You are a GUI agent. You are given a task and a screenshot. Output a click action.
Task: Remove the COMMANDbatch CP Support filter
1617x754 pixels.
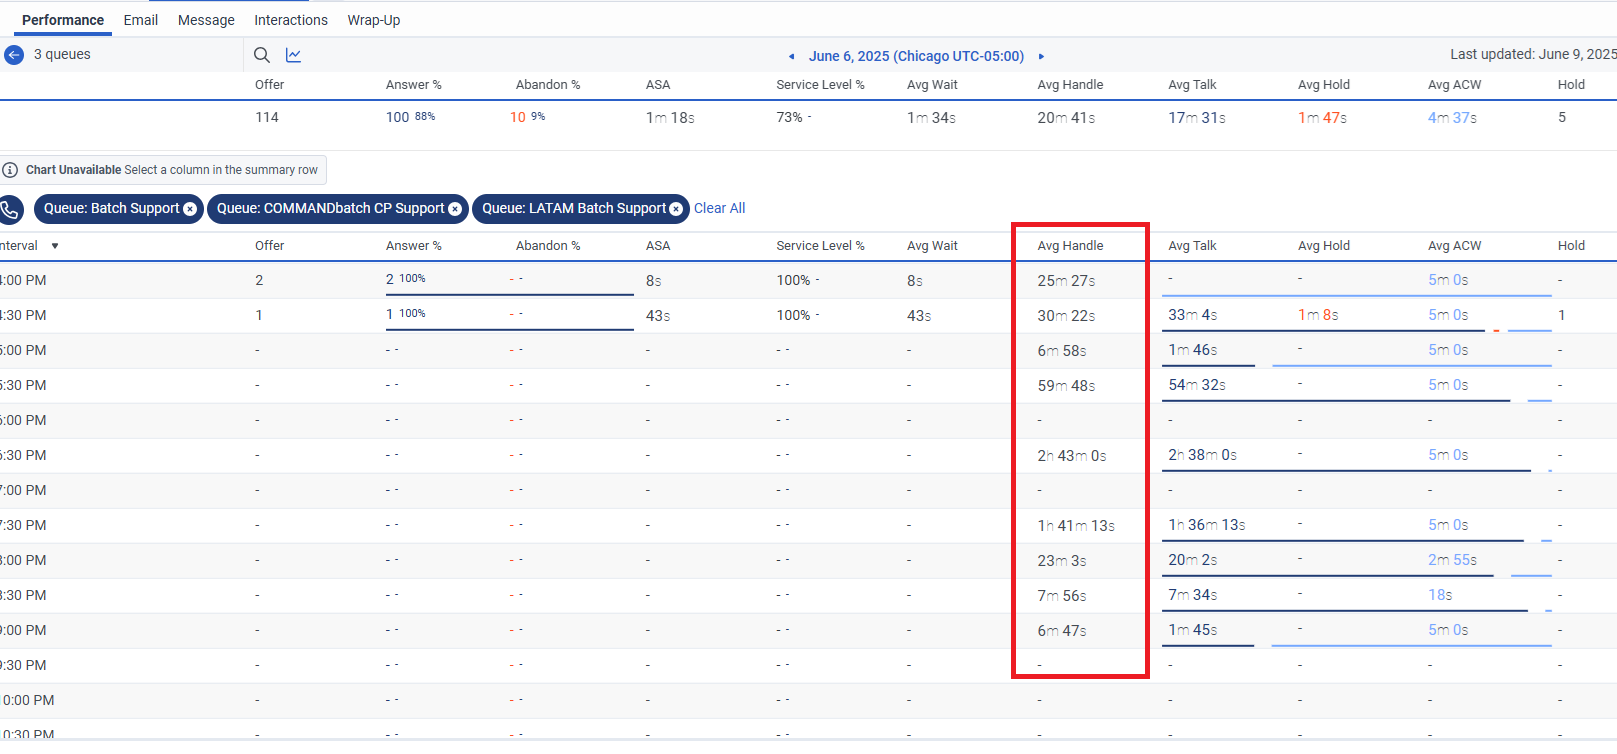(455, 209)
